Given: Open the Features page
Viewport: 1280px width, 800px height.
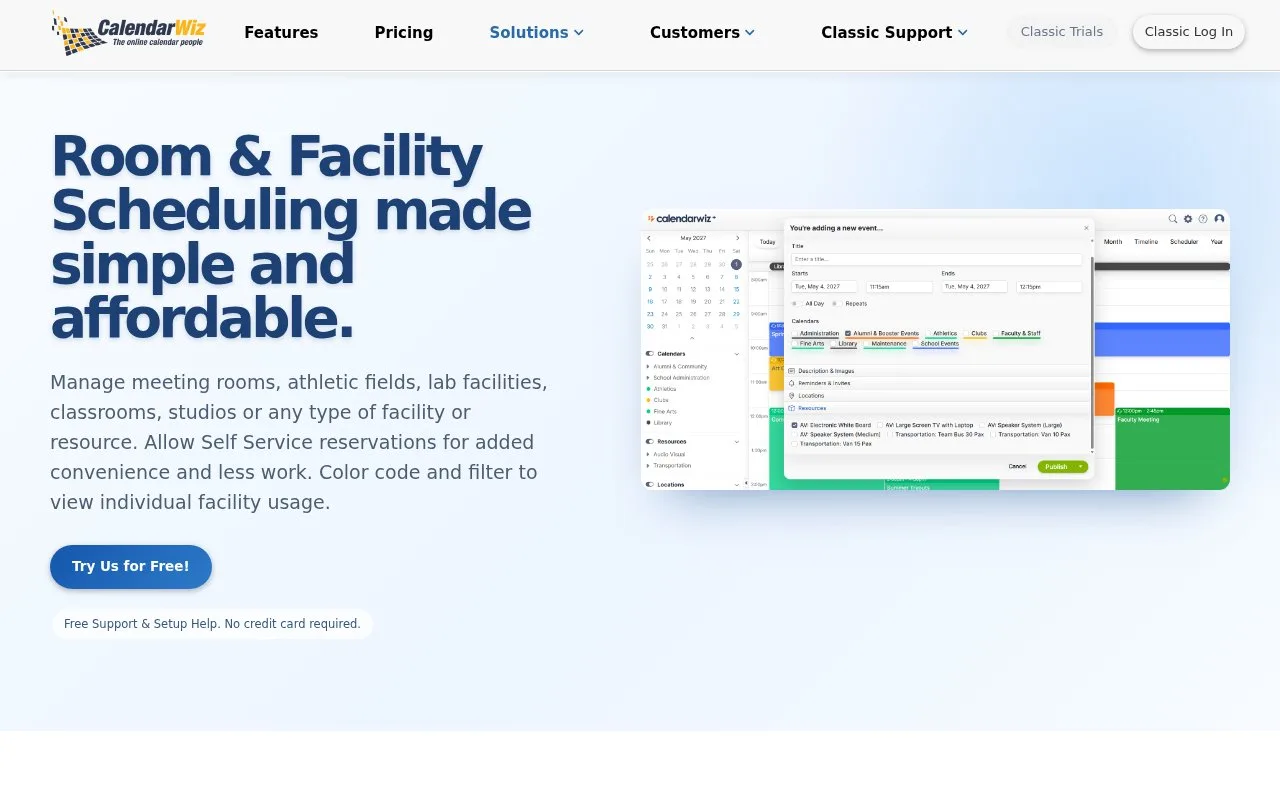Looking at the screenshot, I should coord(281,32).
